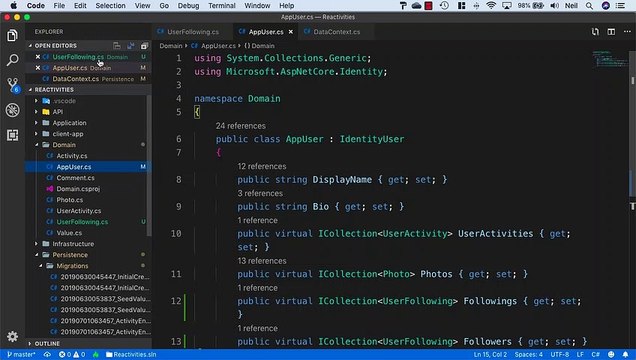Screen dimensions: 636x360
Task: Open the Terminal menu
Action: tap(221, 6)
